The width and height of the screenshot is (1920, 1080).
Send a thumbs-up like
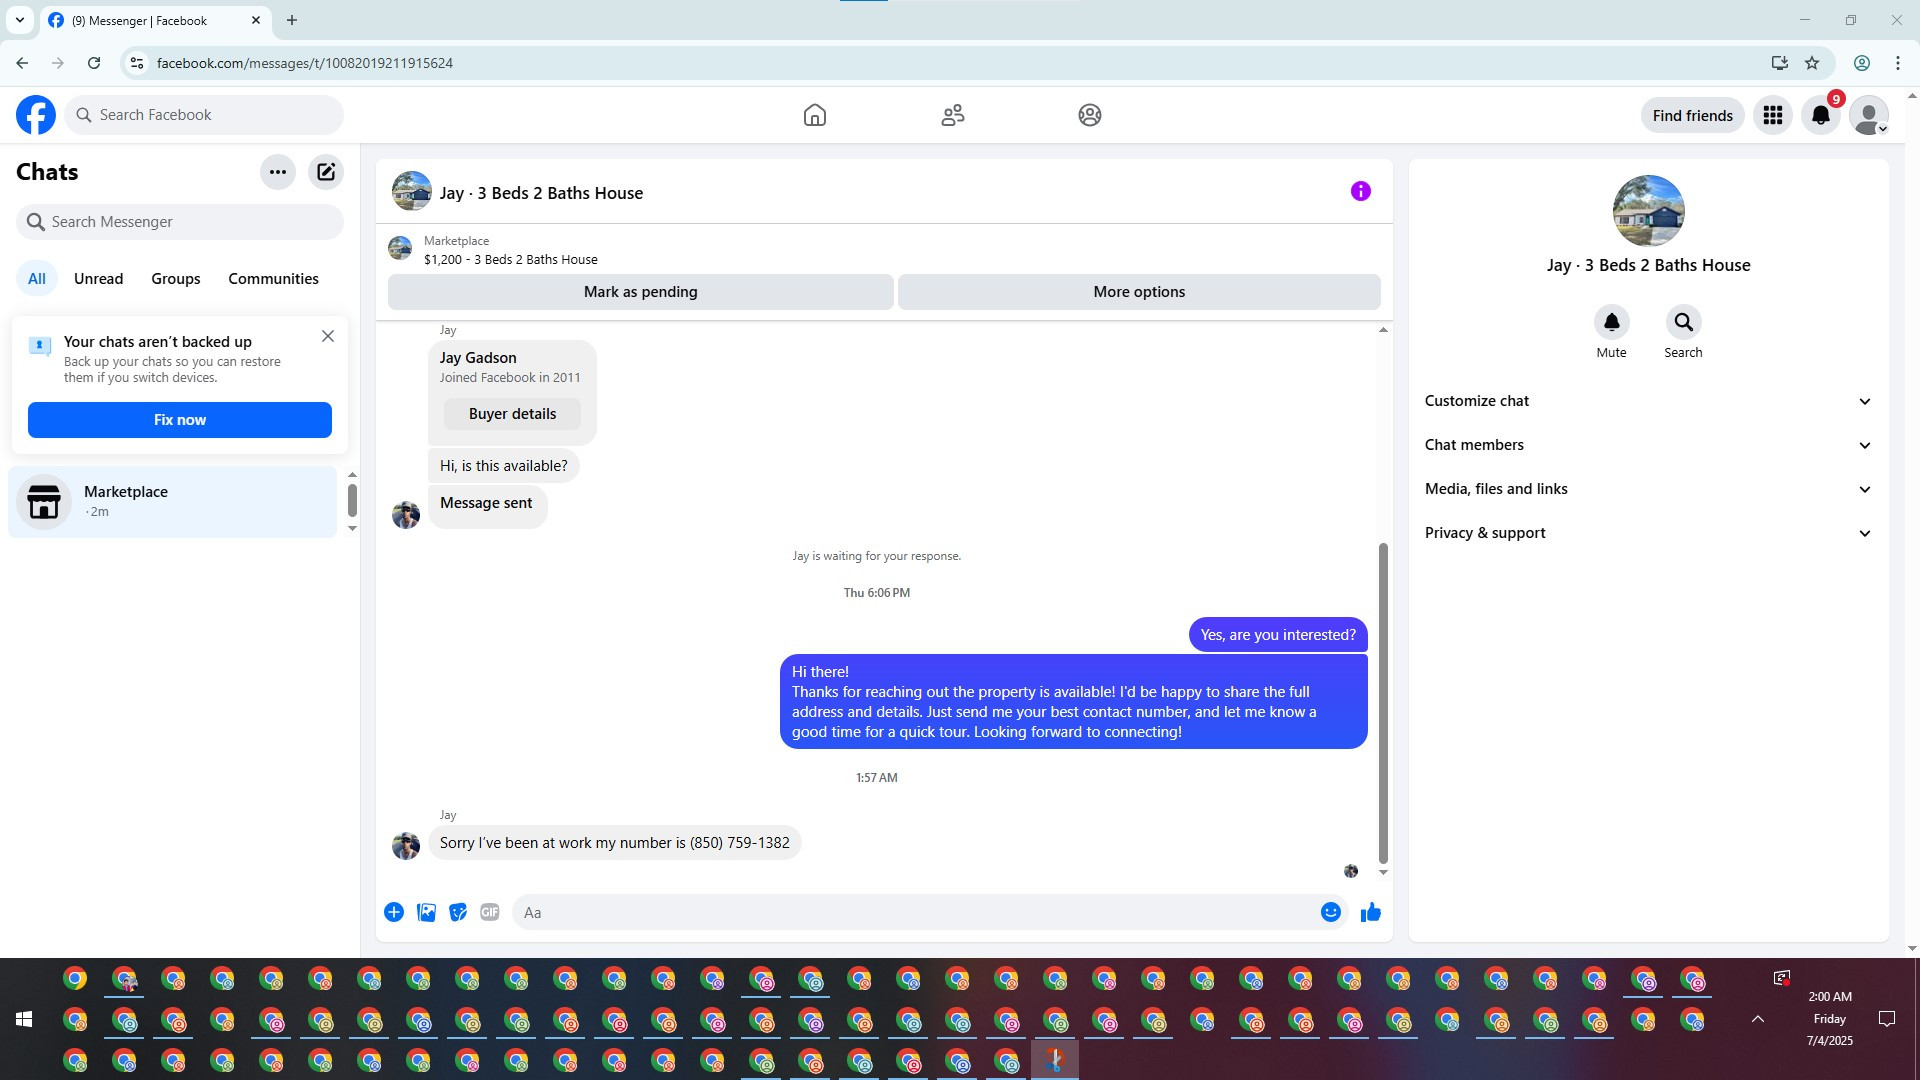point(1370,912)
